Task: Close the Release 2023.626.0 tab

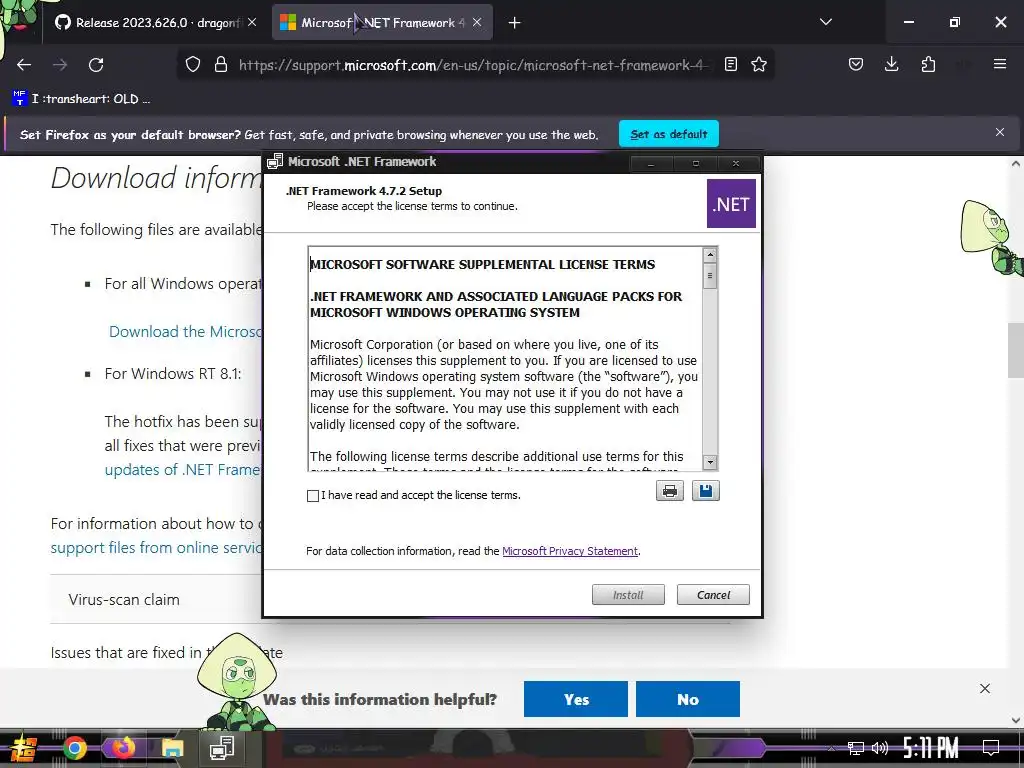Action: (x=252, y=23)
